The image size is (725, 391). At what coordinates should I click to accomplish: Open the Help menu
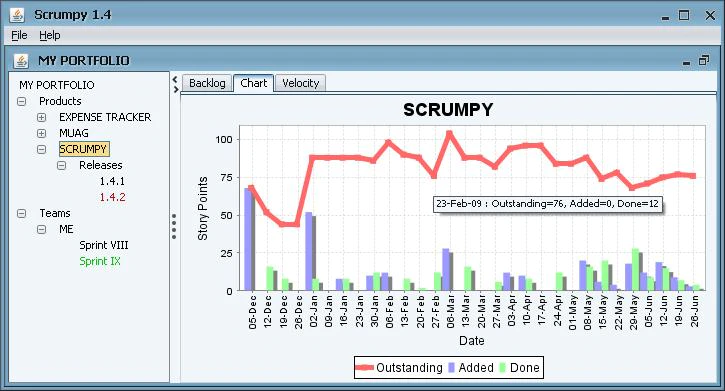click(x=49, y=35)
